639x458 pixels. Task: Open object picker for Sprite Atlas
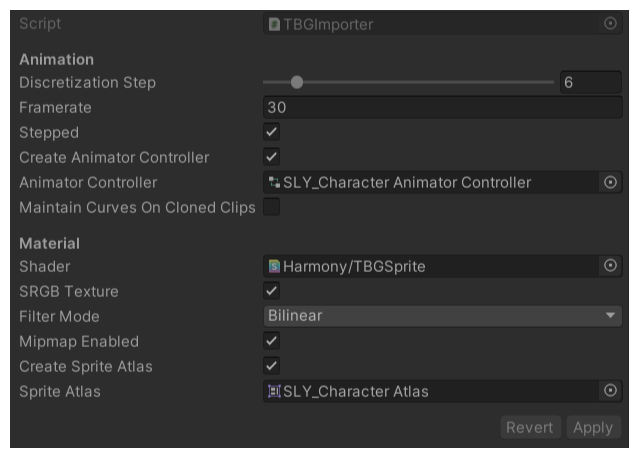click(x=610, y=391)
